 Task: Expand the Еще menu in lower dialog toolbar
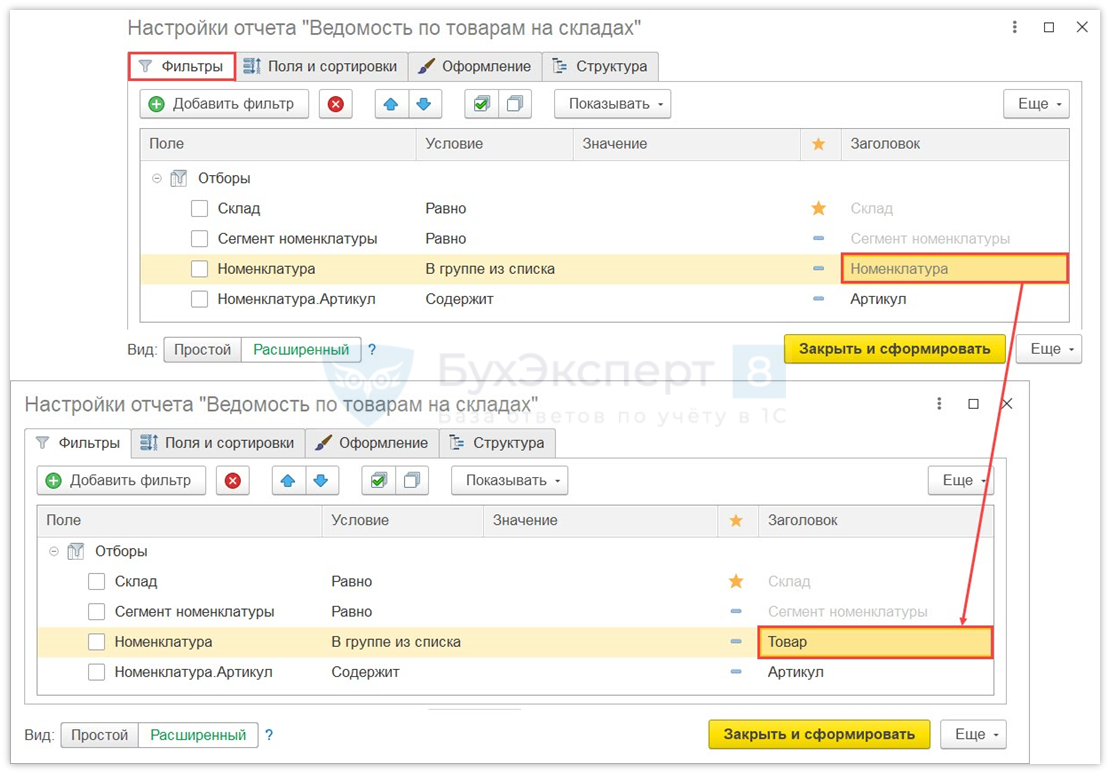(964, 481)
